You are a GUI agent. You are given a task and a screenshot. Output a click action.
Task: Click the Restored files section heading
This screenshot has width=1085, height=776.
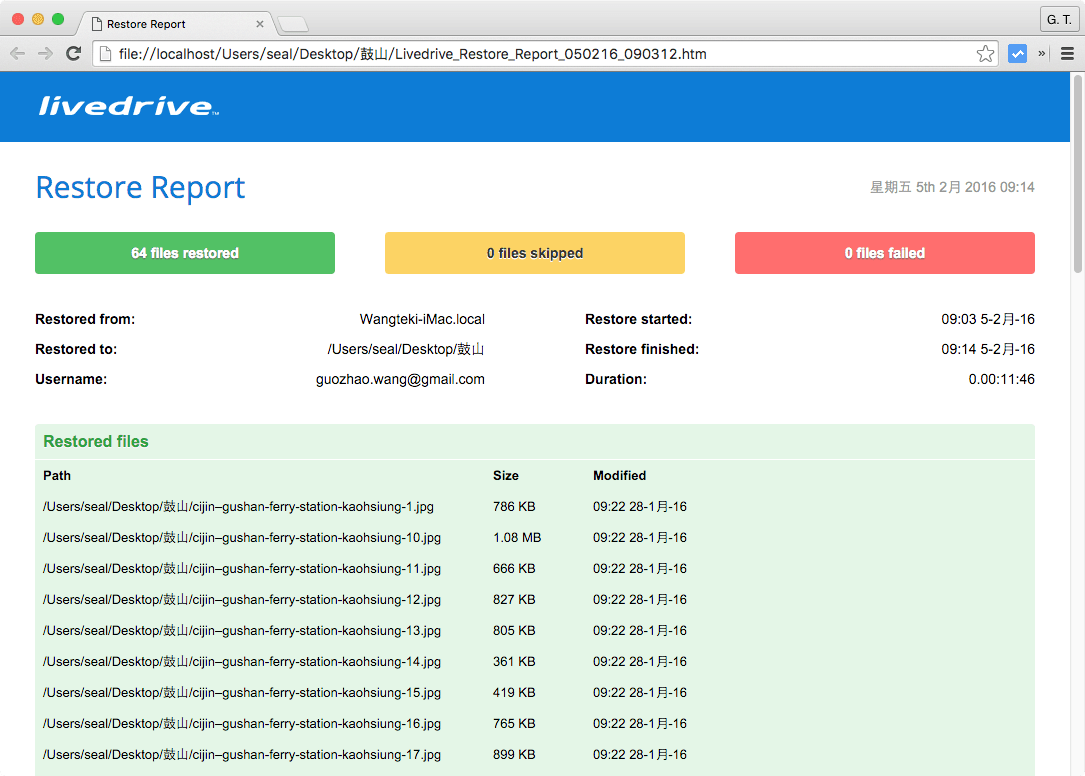click(96, 442)
